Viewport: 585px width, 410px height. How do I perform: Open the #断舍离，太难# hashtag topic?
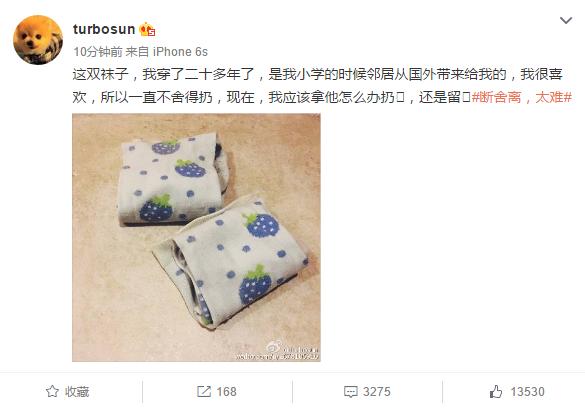[x=522, y=97]
